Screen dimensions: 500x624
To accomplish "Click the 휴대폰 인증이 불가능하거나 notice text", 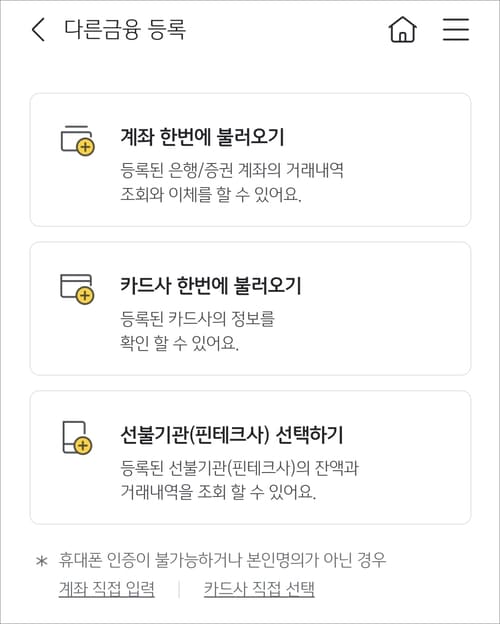I will (x=222, y=560).
